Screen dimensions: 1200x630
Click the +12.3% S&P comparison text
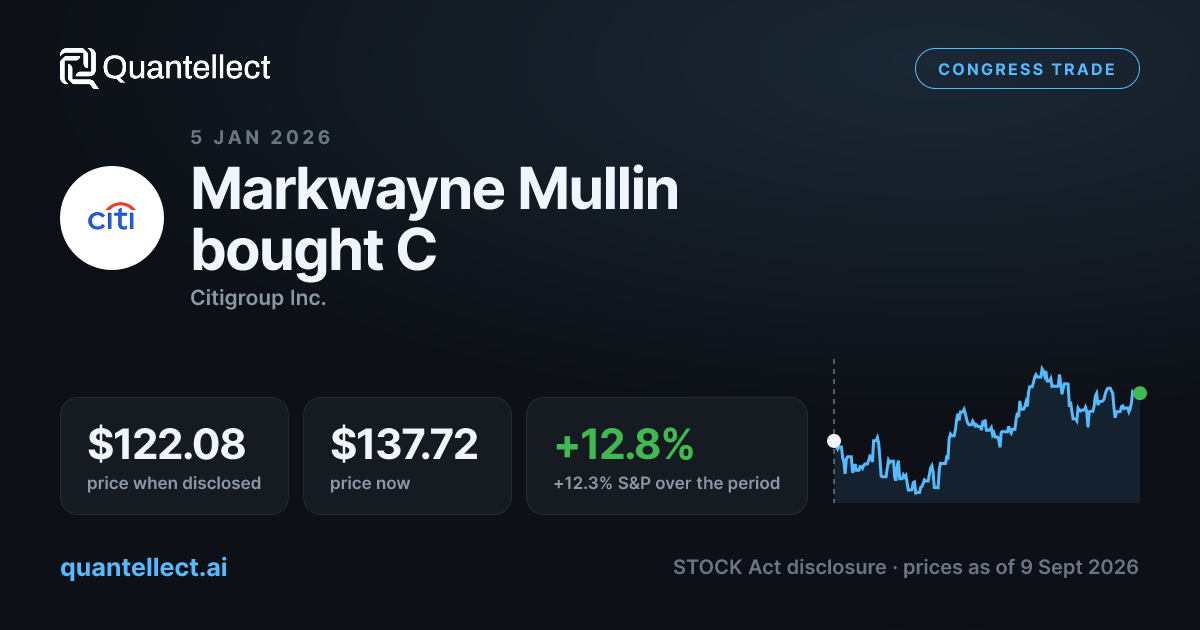666,483
